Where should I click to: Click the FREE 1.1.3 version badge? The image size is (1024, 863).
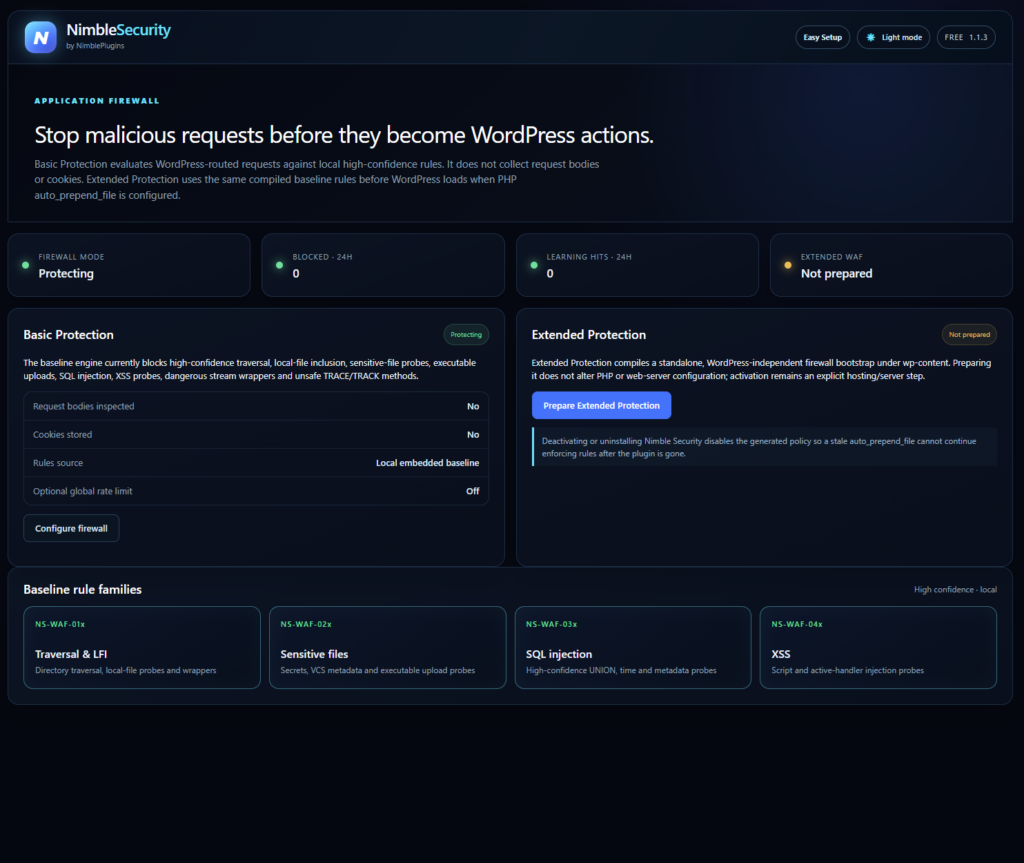966,37
